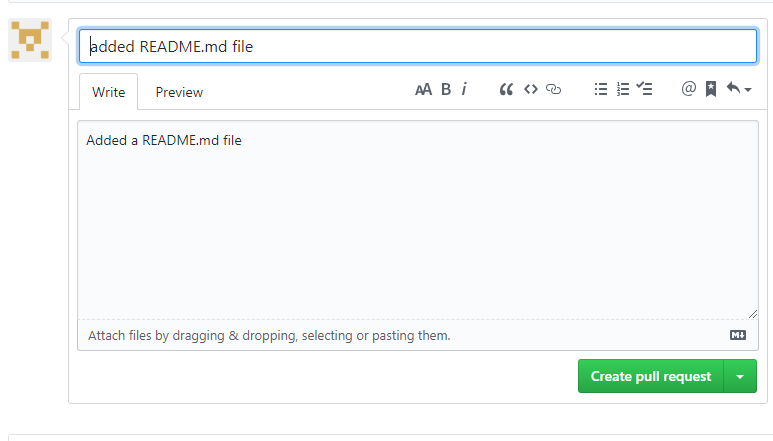Add a link using the chain icon
Viewport: 773px width, 441px height.
click(553, 89)
